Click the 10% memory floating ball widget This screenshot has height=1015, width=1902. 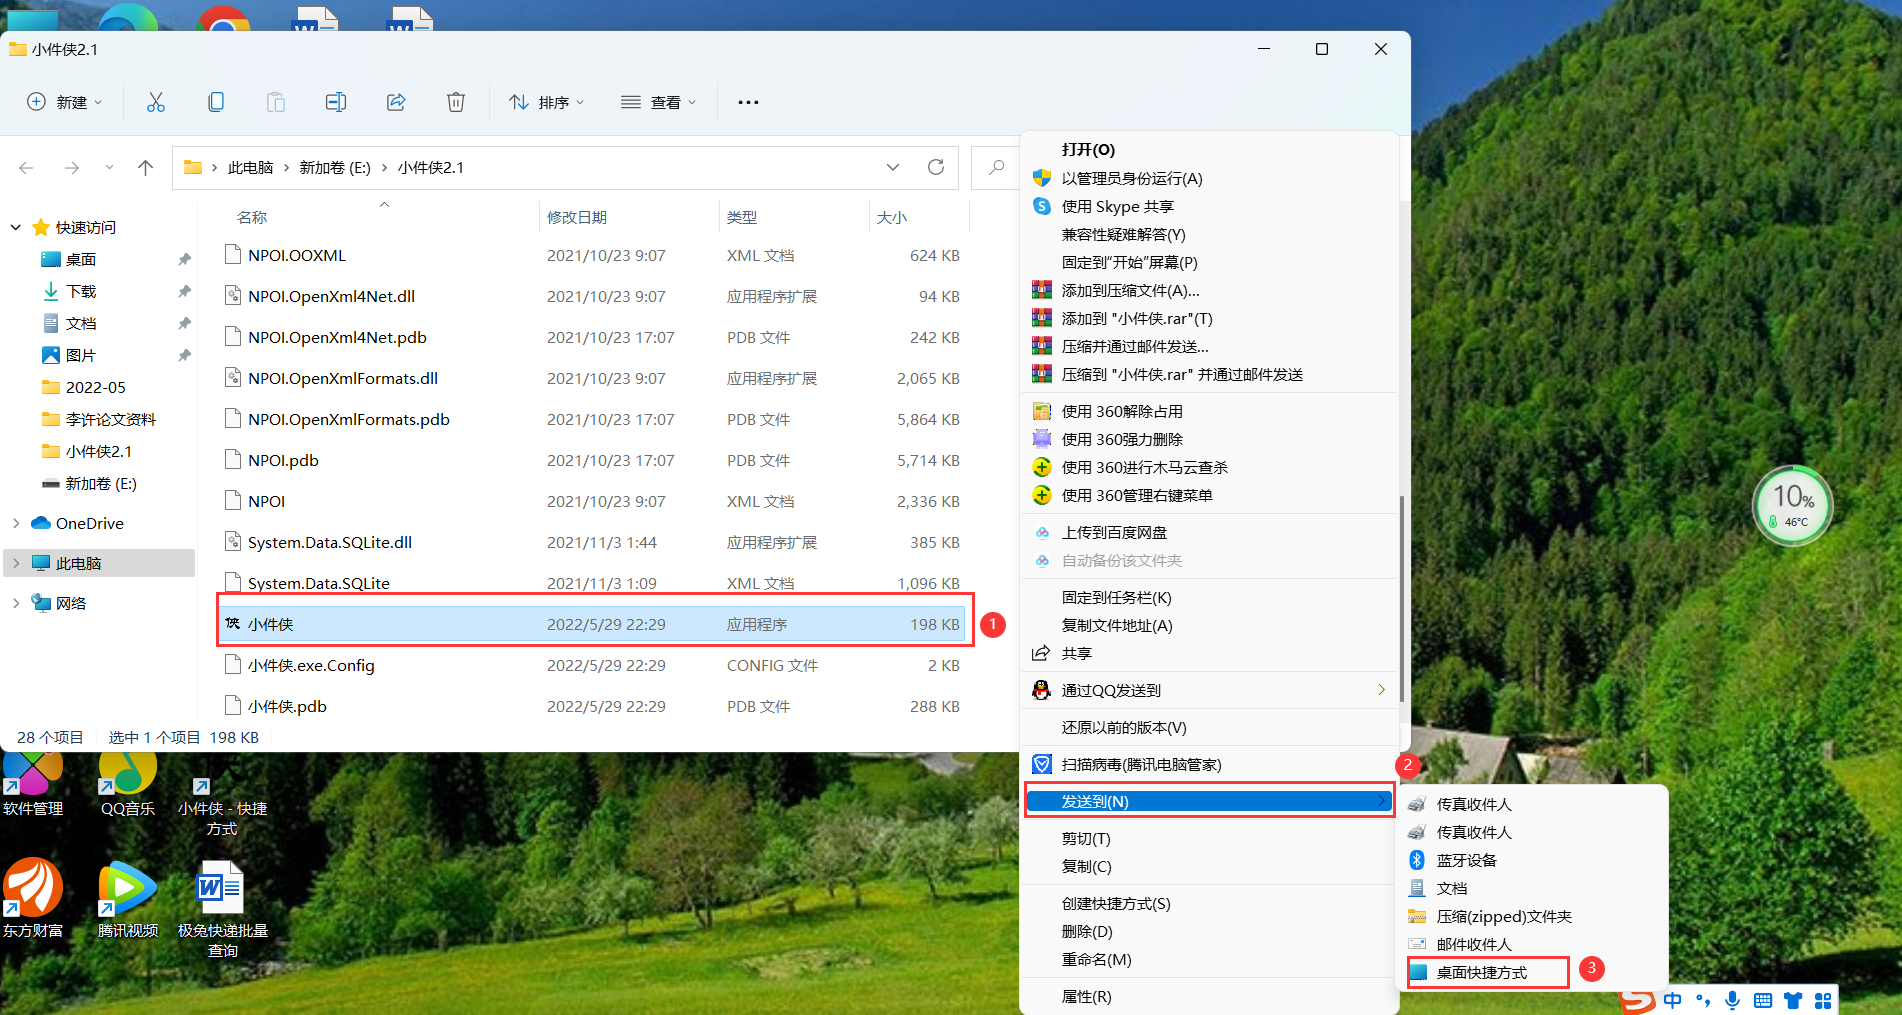tap(1792, 506)
